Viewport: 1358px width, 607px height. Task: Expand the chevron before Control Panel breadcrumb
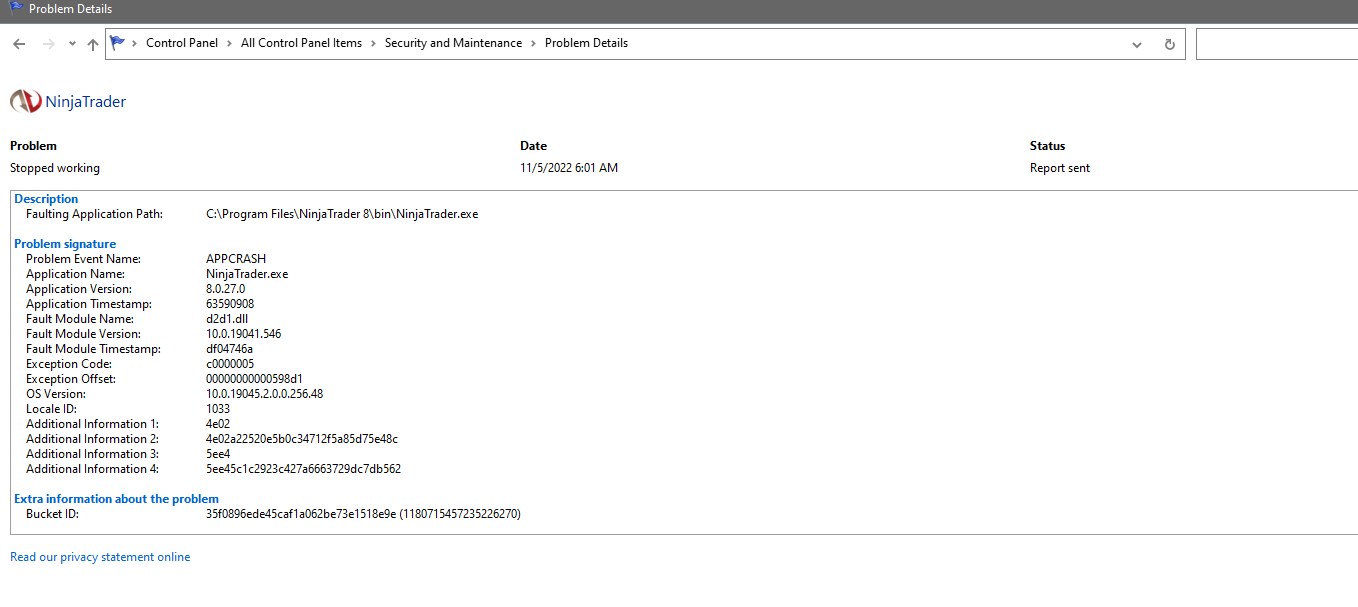click(134, 43)
